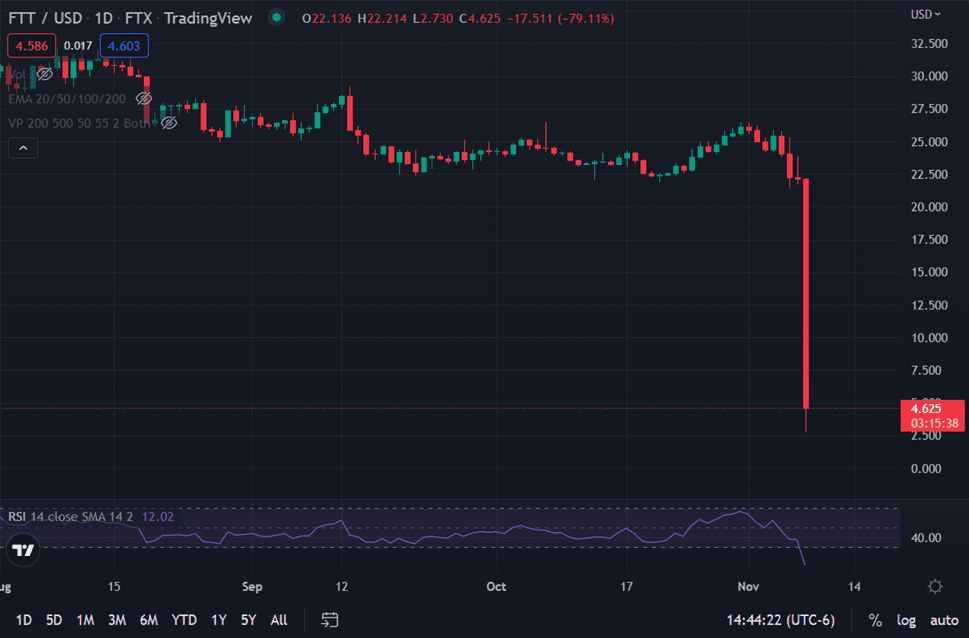Click the 20.000 price axis label
Viewport: 969px width, 638px height.
pyautogui.click(x=929, y=206)
